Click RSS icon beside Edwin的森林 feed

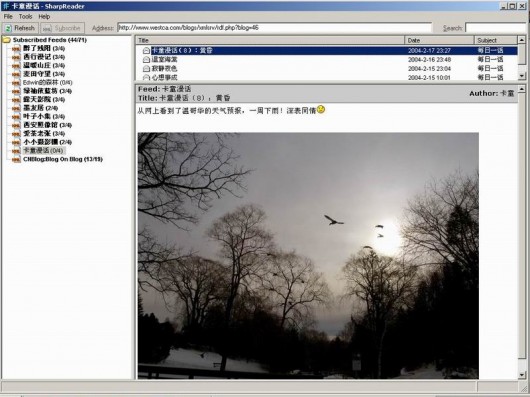[x=16, y=82]
